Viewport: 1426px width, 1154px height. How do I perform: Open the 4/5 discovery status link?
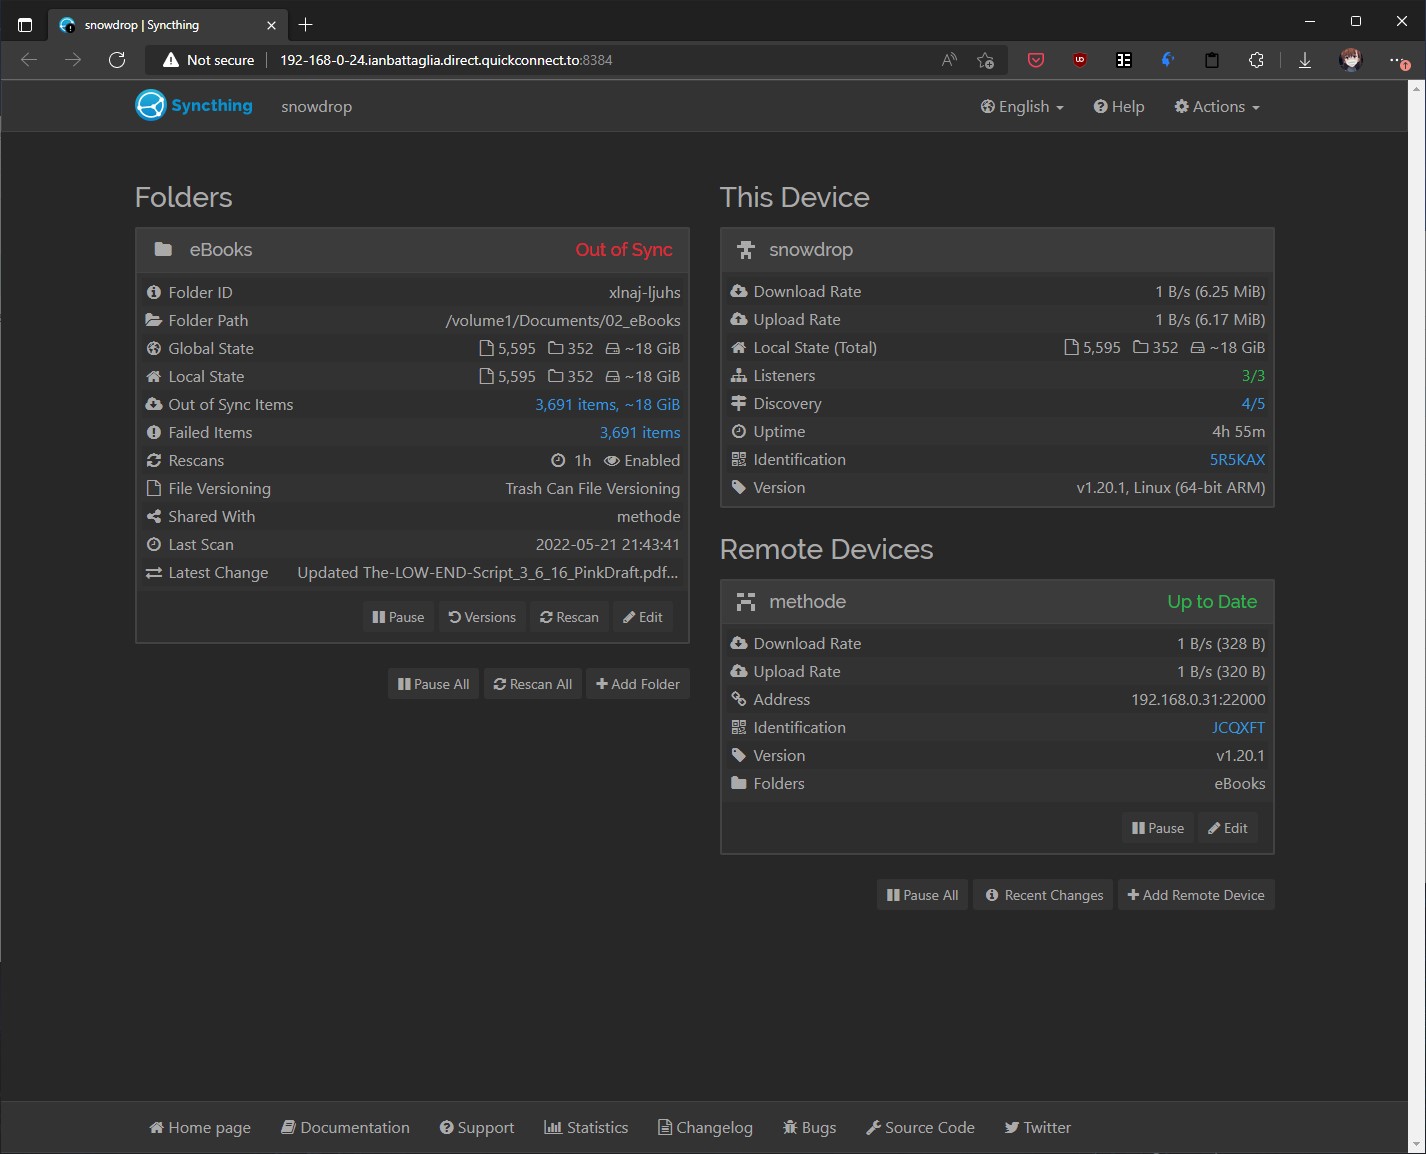tap(1253, 404)
